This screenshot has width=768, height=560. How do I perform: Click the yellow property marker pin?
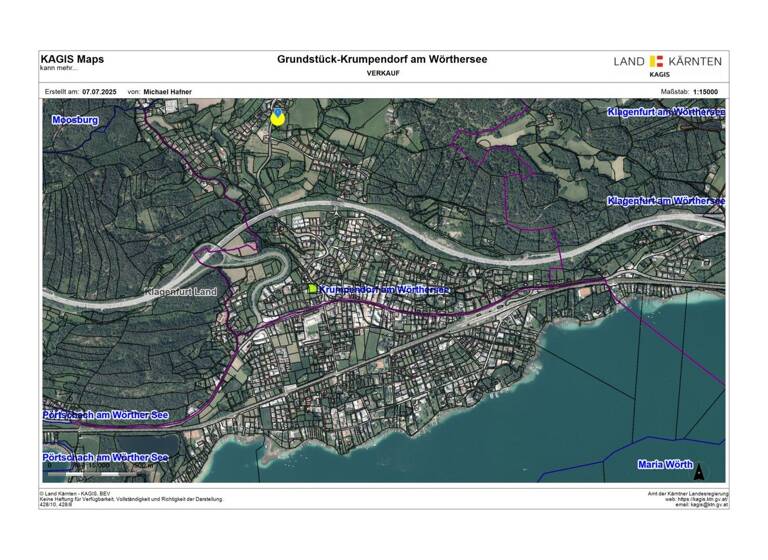277,114
